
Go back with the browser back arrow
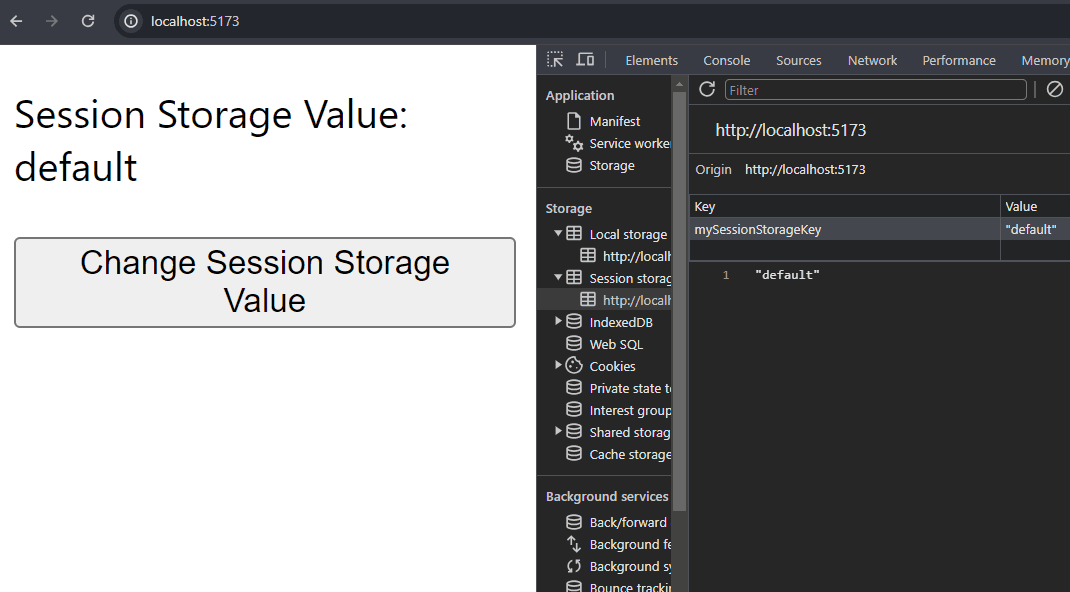(x=17, y=21)
